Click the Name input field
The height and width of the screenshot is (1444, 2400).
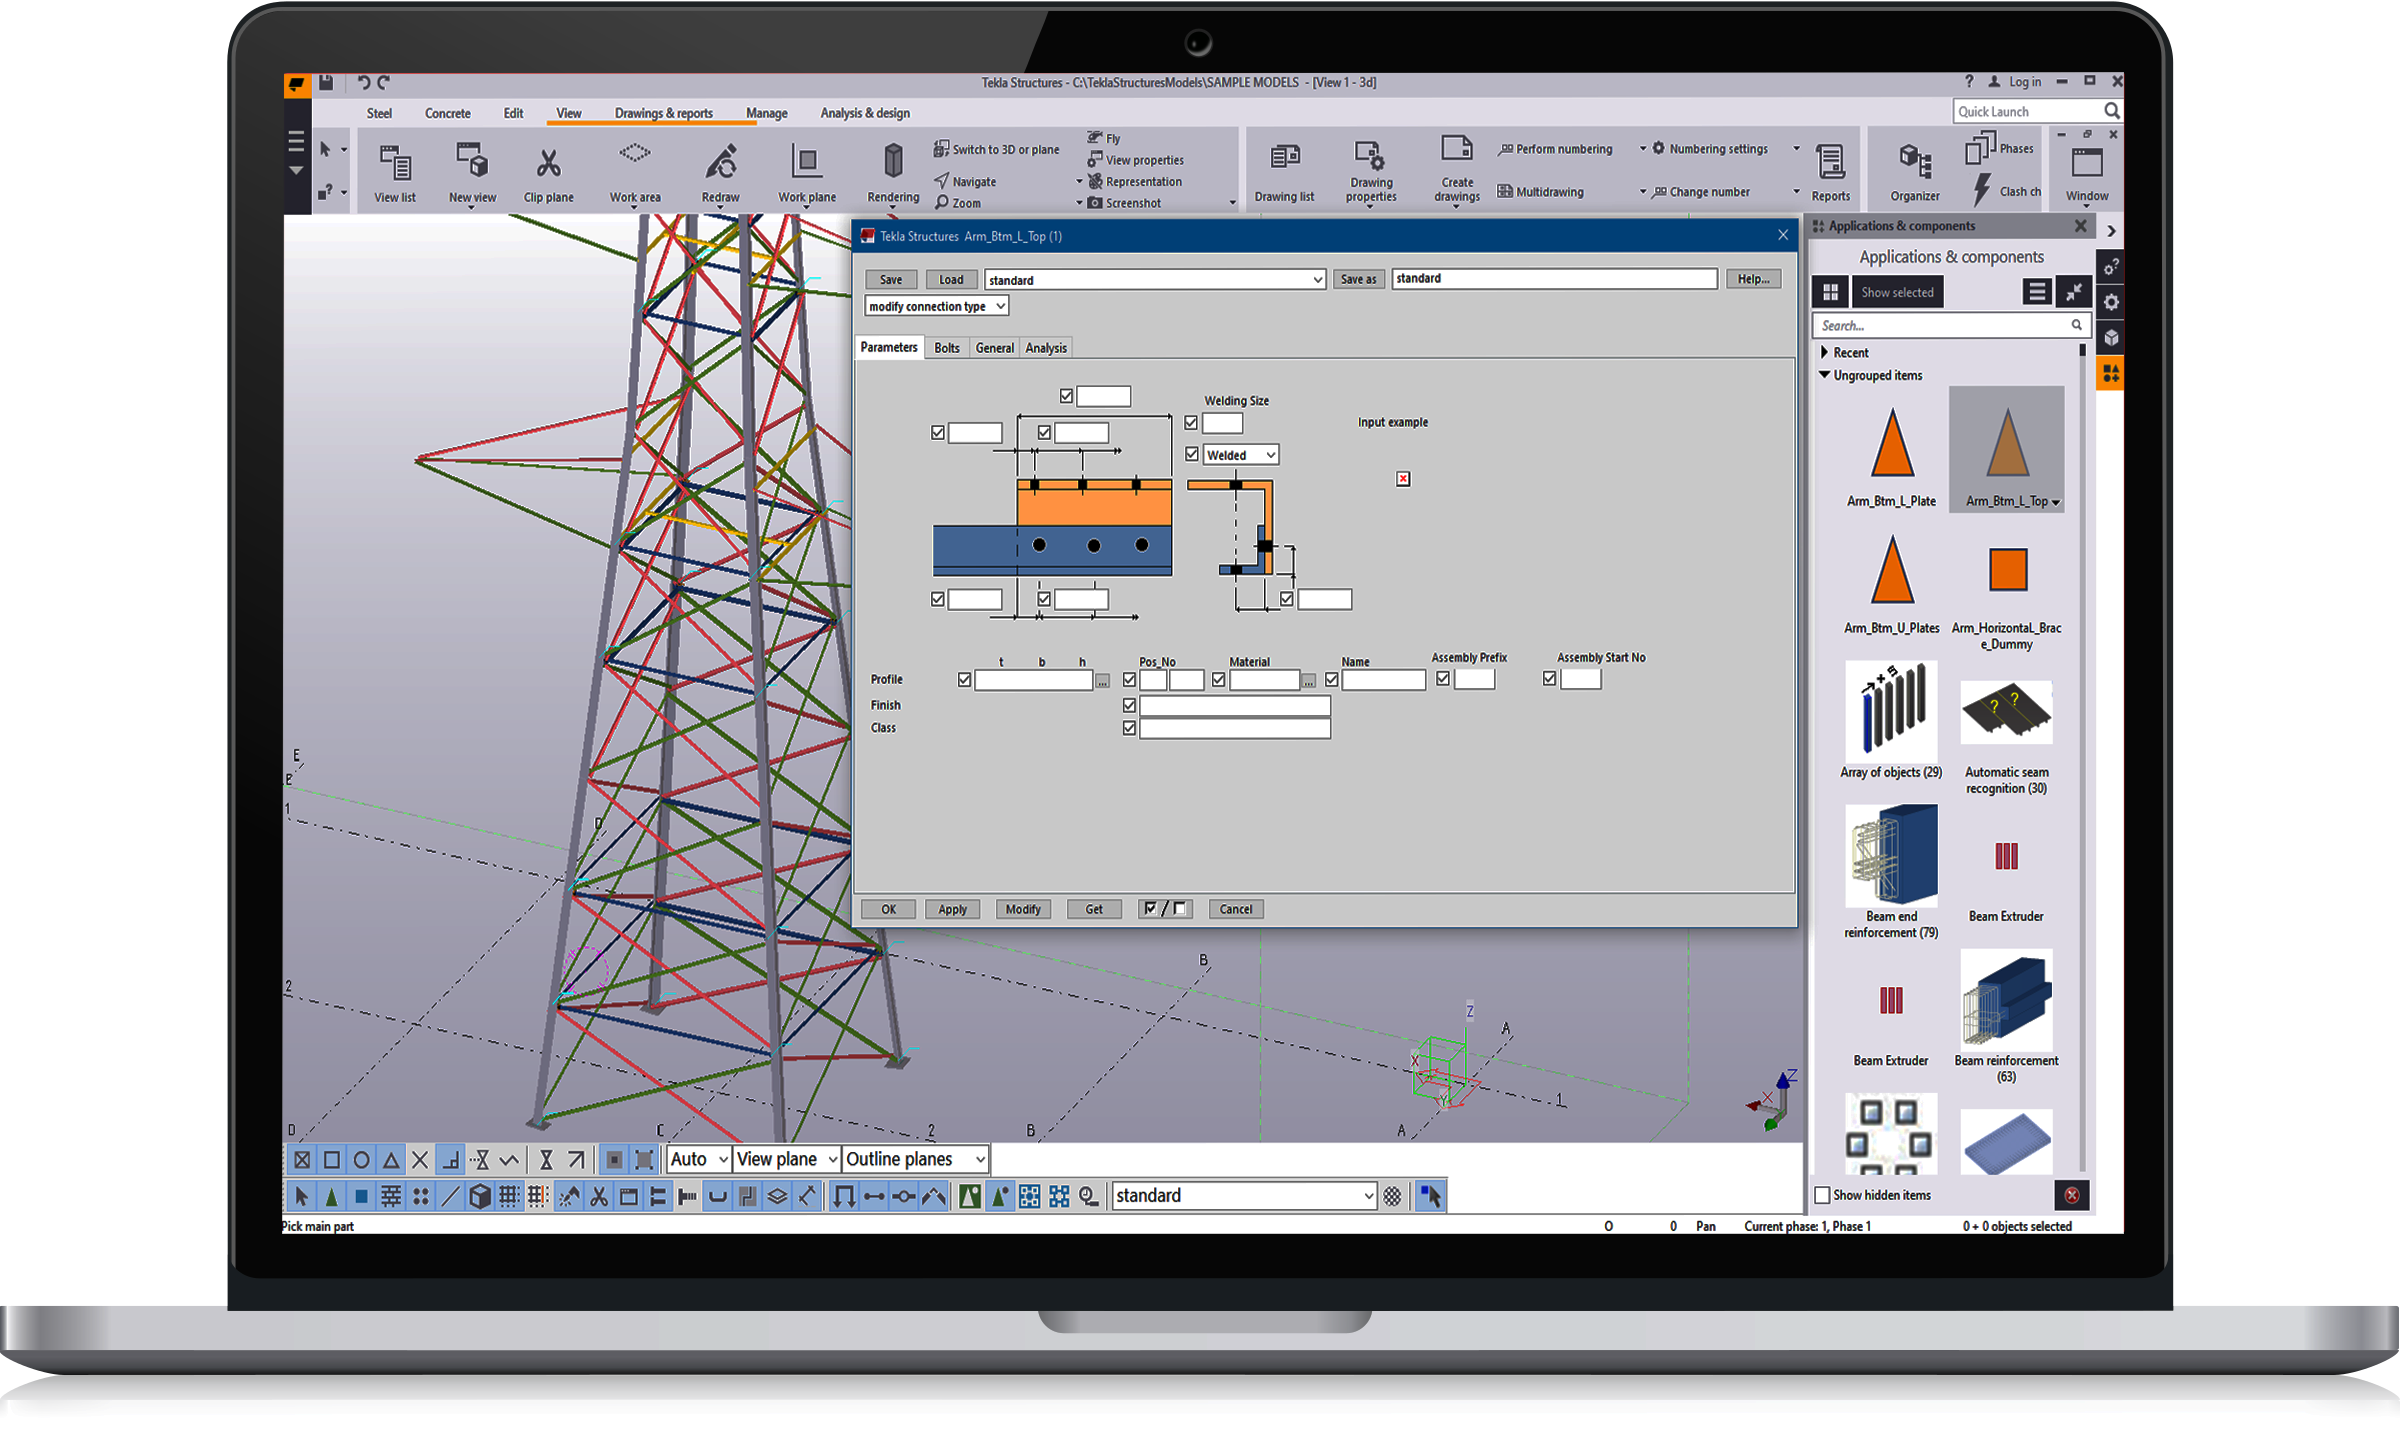coord(1383,680)
